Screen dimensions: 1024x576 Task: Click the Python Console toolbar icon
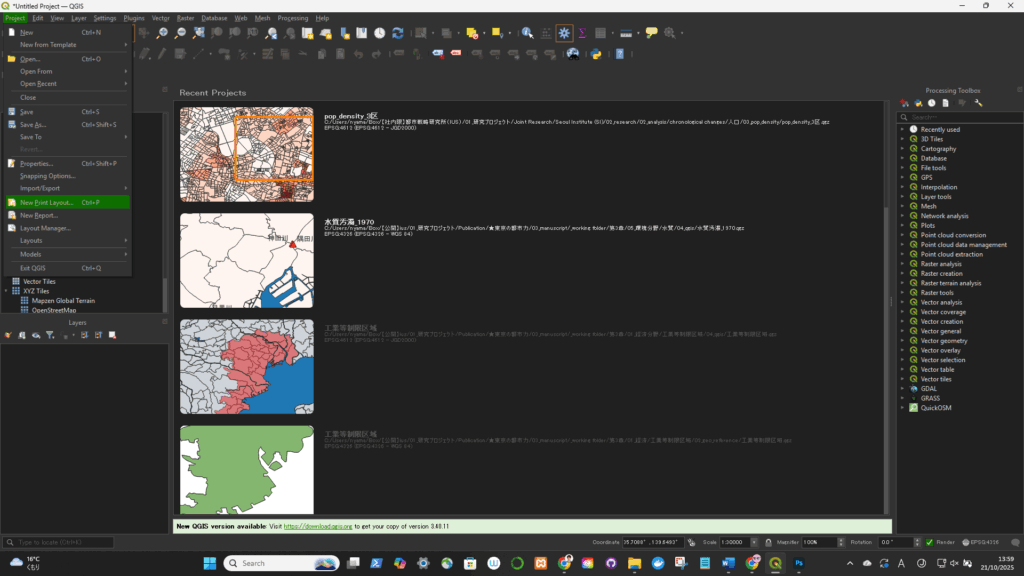coord(597,54)
